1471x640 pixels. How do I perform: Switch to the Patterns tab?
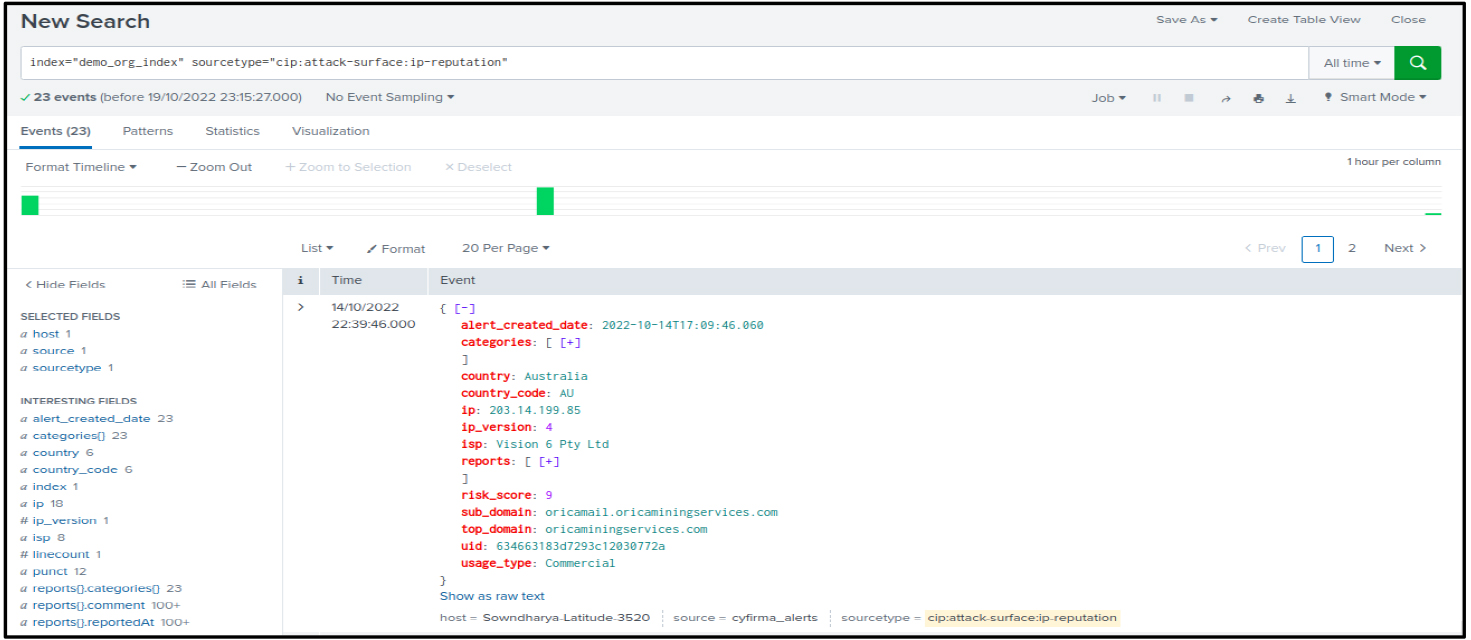coord(148,131)
